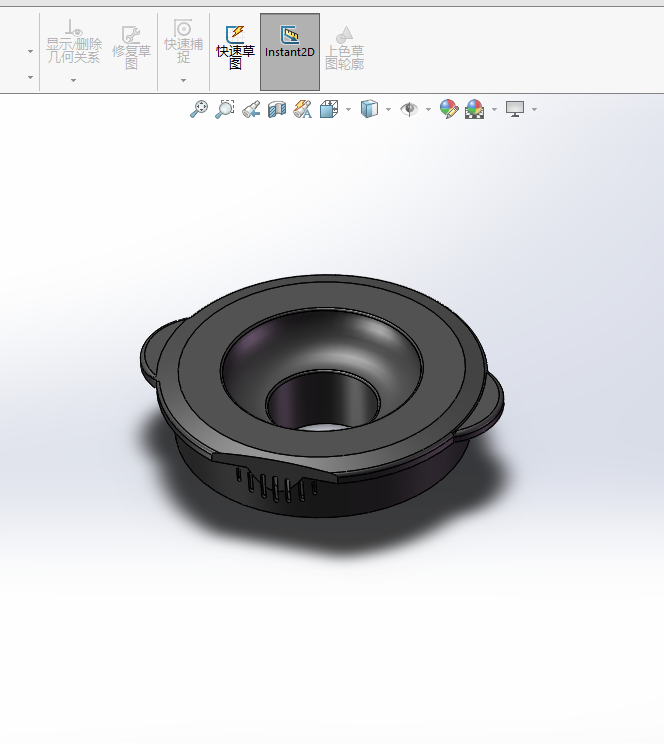Image resolution: width=664 pixels, height=744 pixels.
Task: Click the Previous View icon
Action: [251, 109]
